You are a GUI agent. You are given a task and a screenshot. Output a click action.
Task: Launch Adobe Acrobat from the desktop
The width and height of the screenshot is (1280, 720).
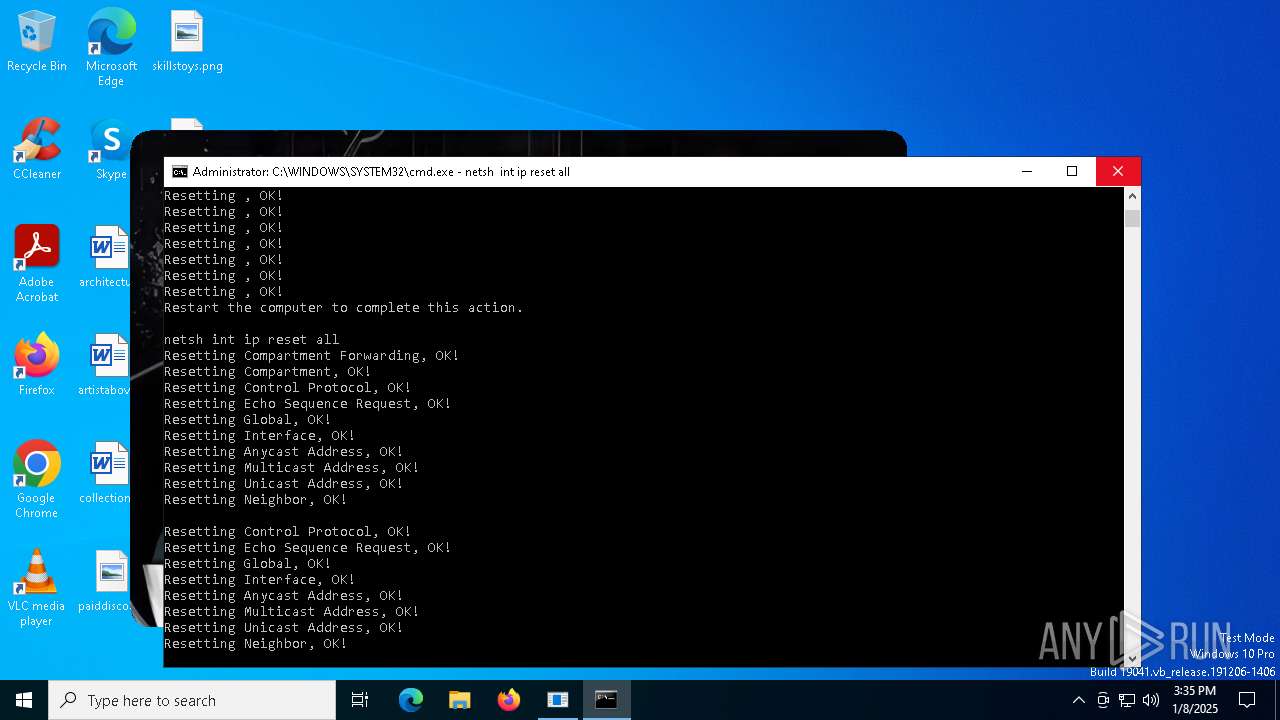click(x=37, y=264)
